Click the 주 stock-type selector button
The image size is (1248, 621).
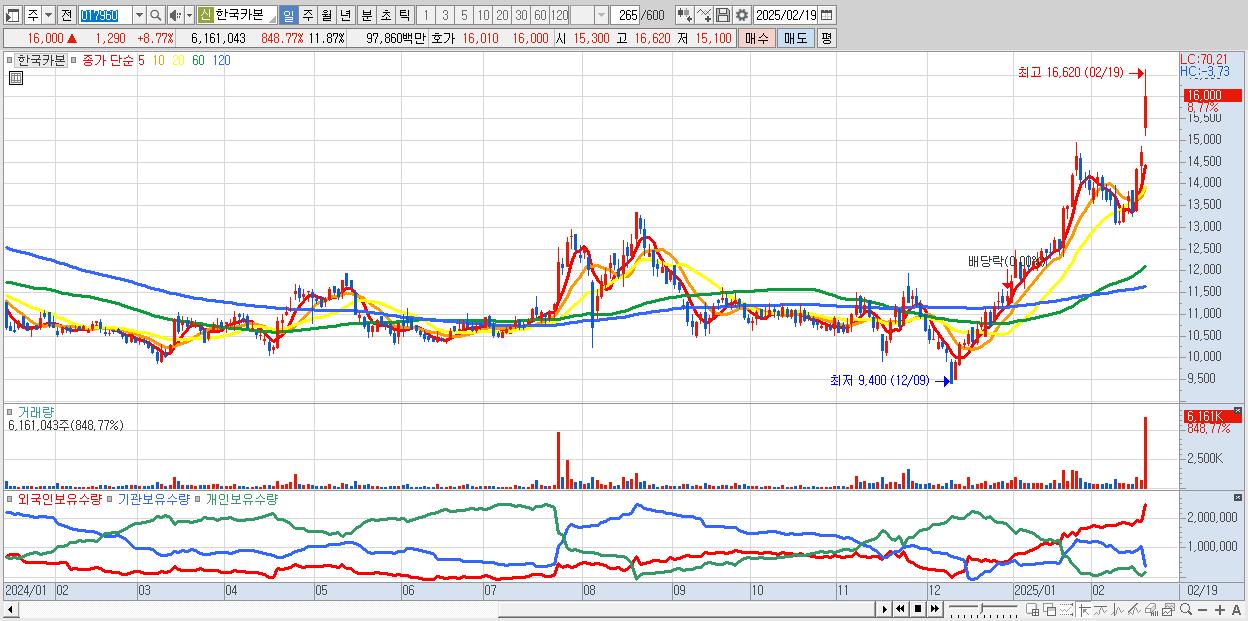[x=32, y=15]
